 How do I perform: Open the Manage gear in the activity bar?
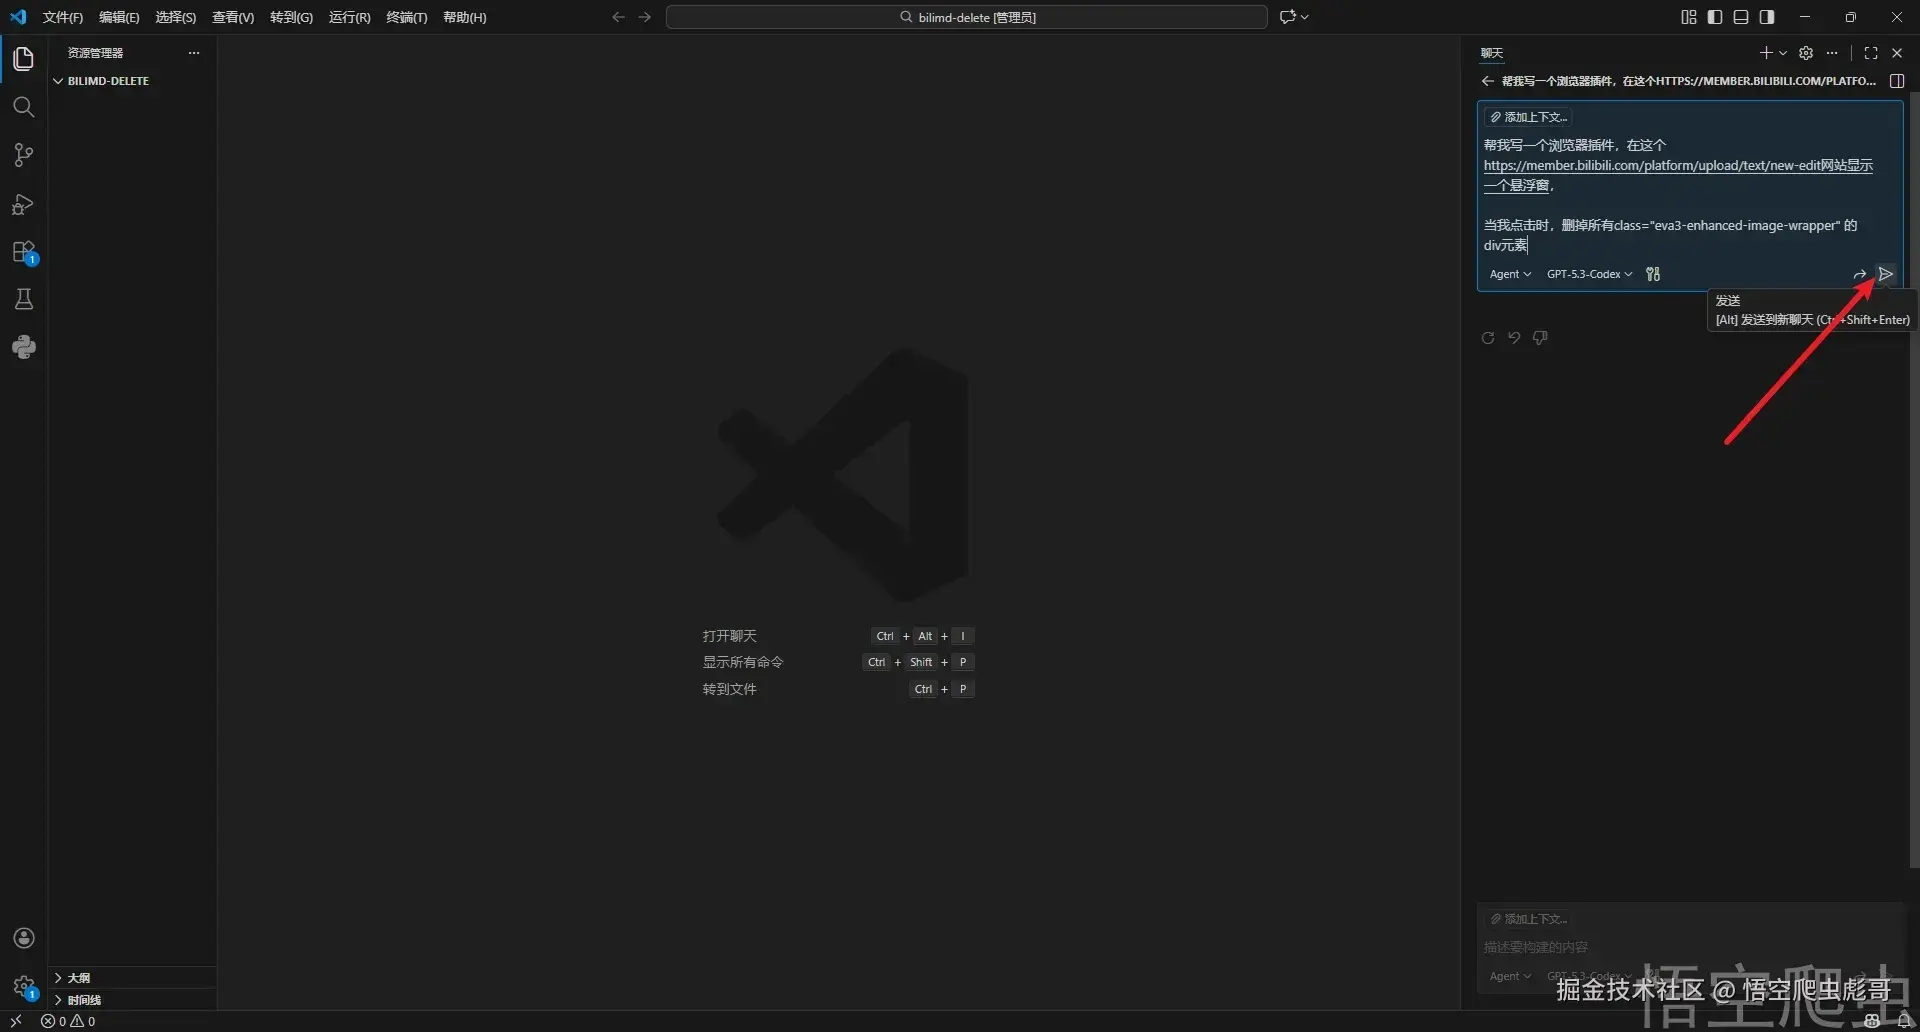(24, 986)
